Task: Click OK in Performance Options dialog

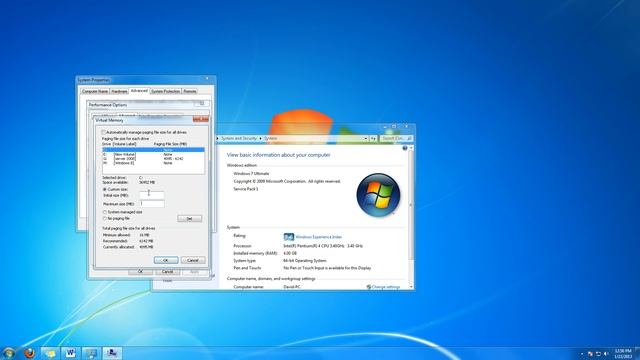Action: click(140, 271)
